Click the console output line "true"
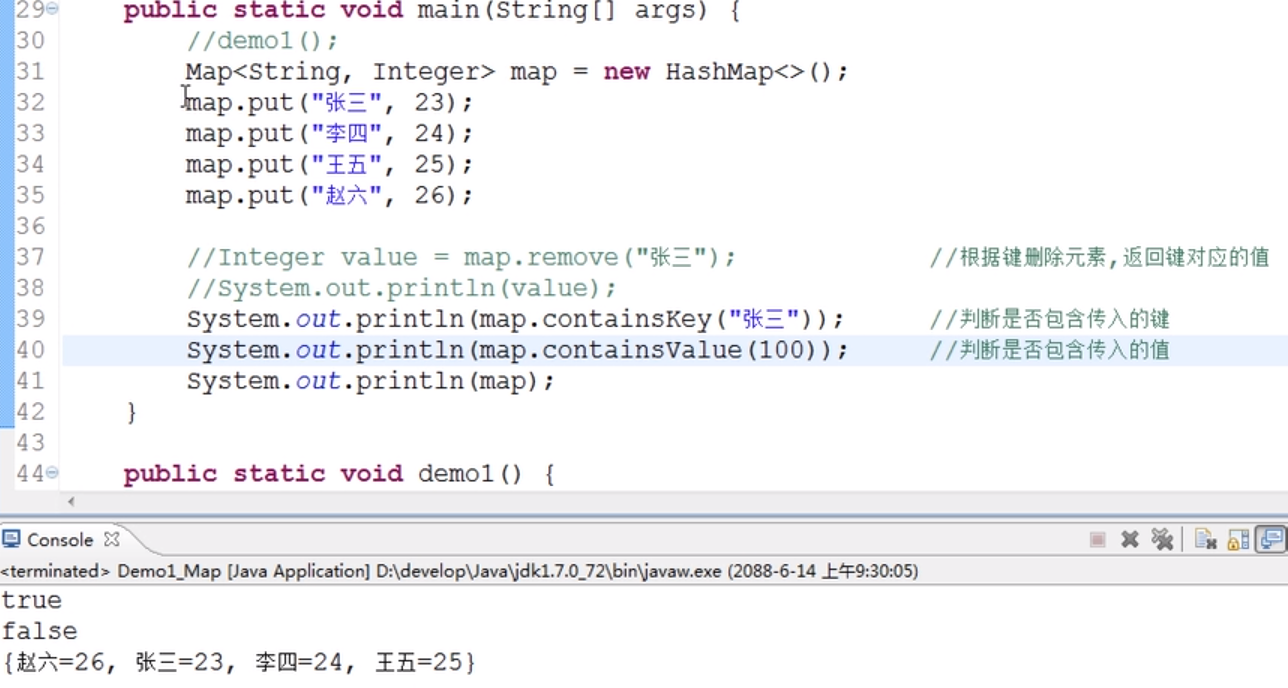This screenshot has height=688, width=1288. tap(32, 600)
